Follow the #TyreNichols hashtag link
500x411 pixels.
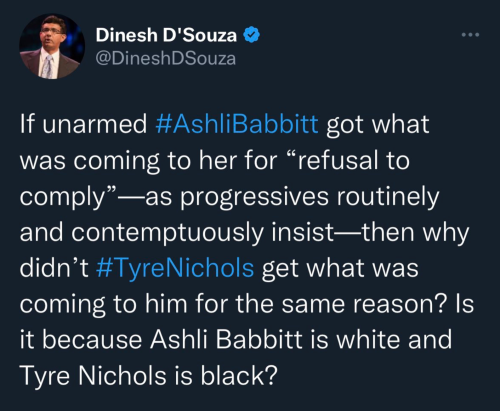coord(175,268)
